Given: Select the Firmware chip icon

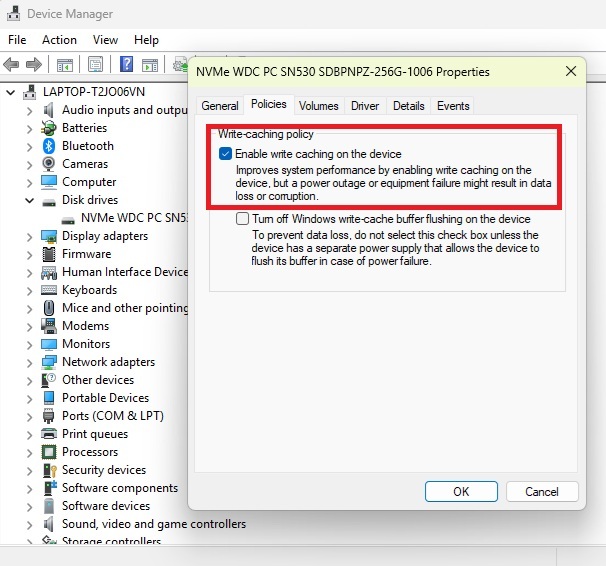Looking at the screenshot, I should tap(49, 254).
